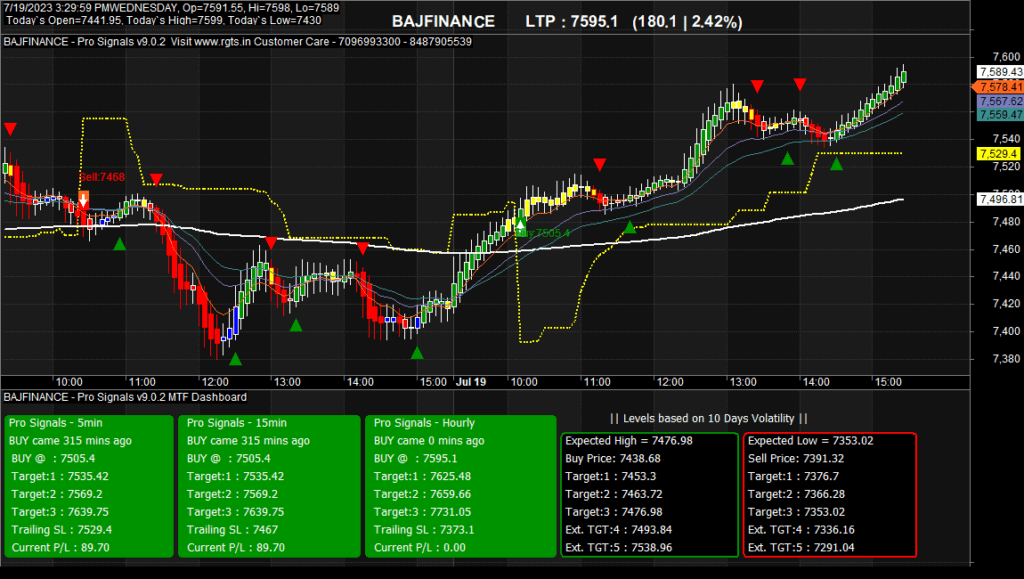The width and height of the screenshot is (1024, 579).
Task: Click the 7,589.43 last price label
Action: pyautogui.click(x=1000, y=72)
